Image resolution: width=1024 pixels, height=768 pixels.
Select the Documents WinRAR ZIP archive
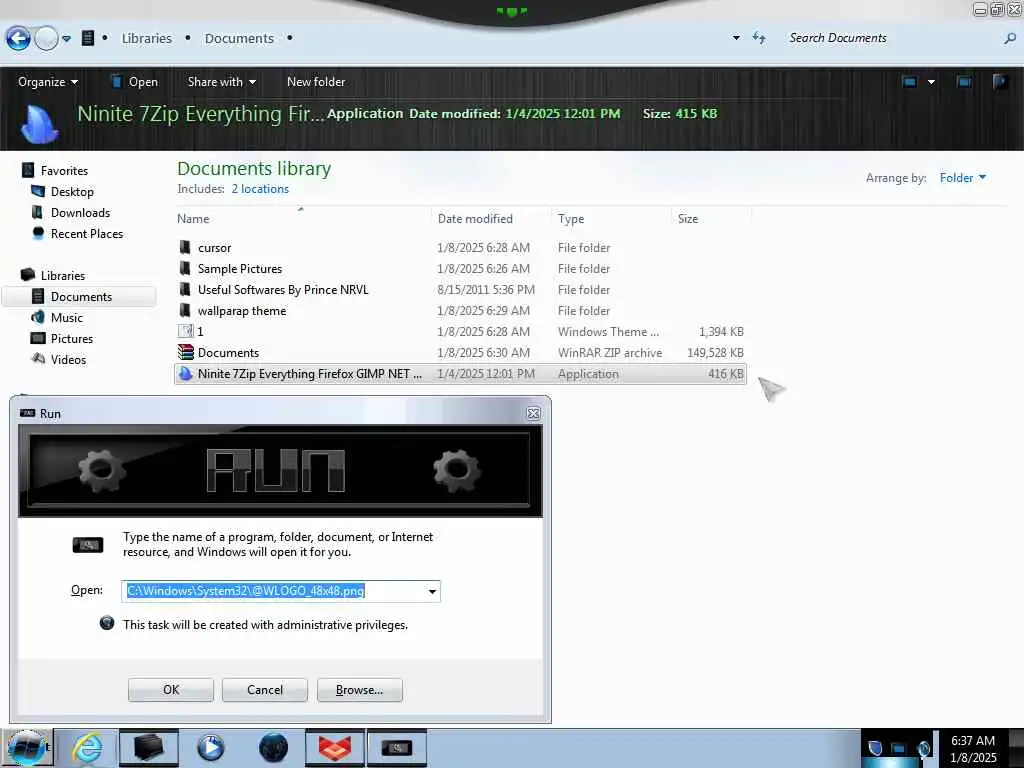460,353
